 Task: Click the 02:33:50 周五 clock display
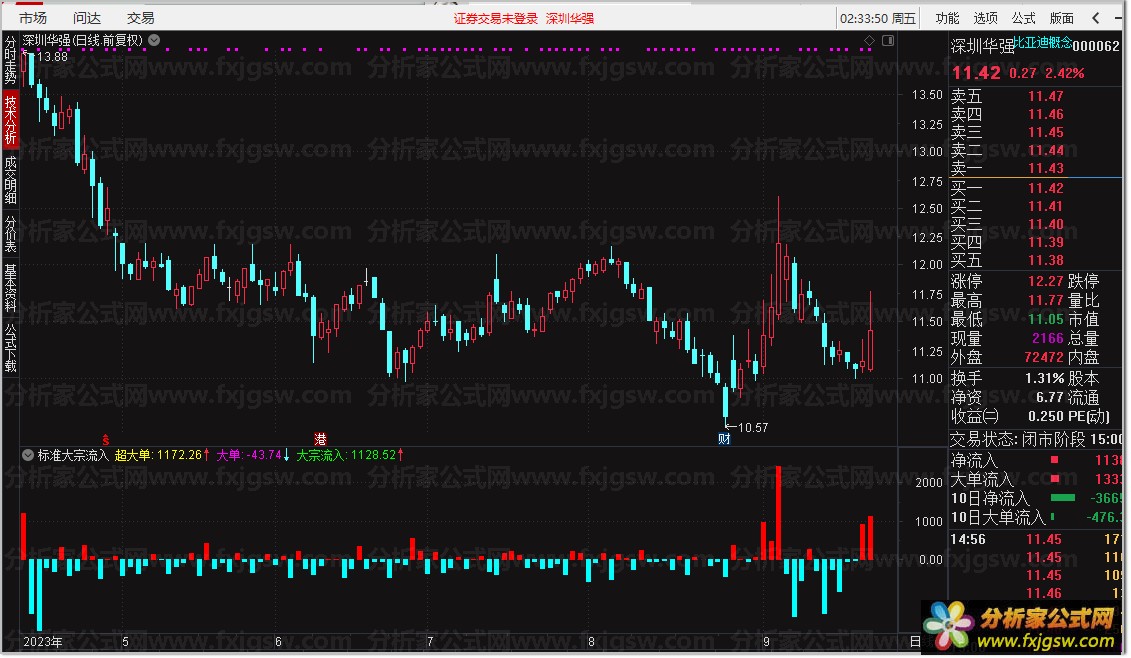click(877, 19)
